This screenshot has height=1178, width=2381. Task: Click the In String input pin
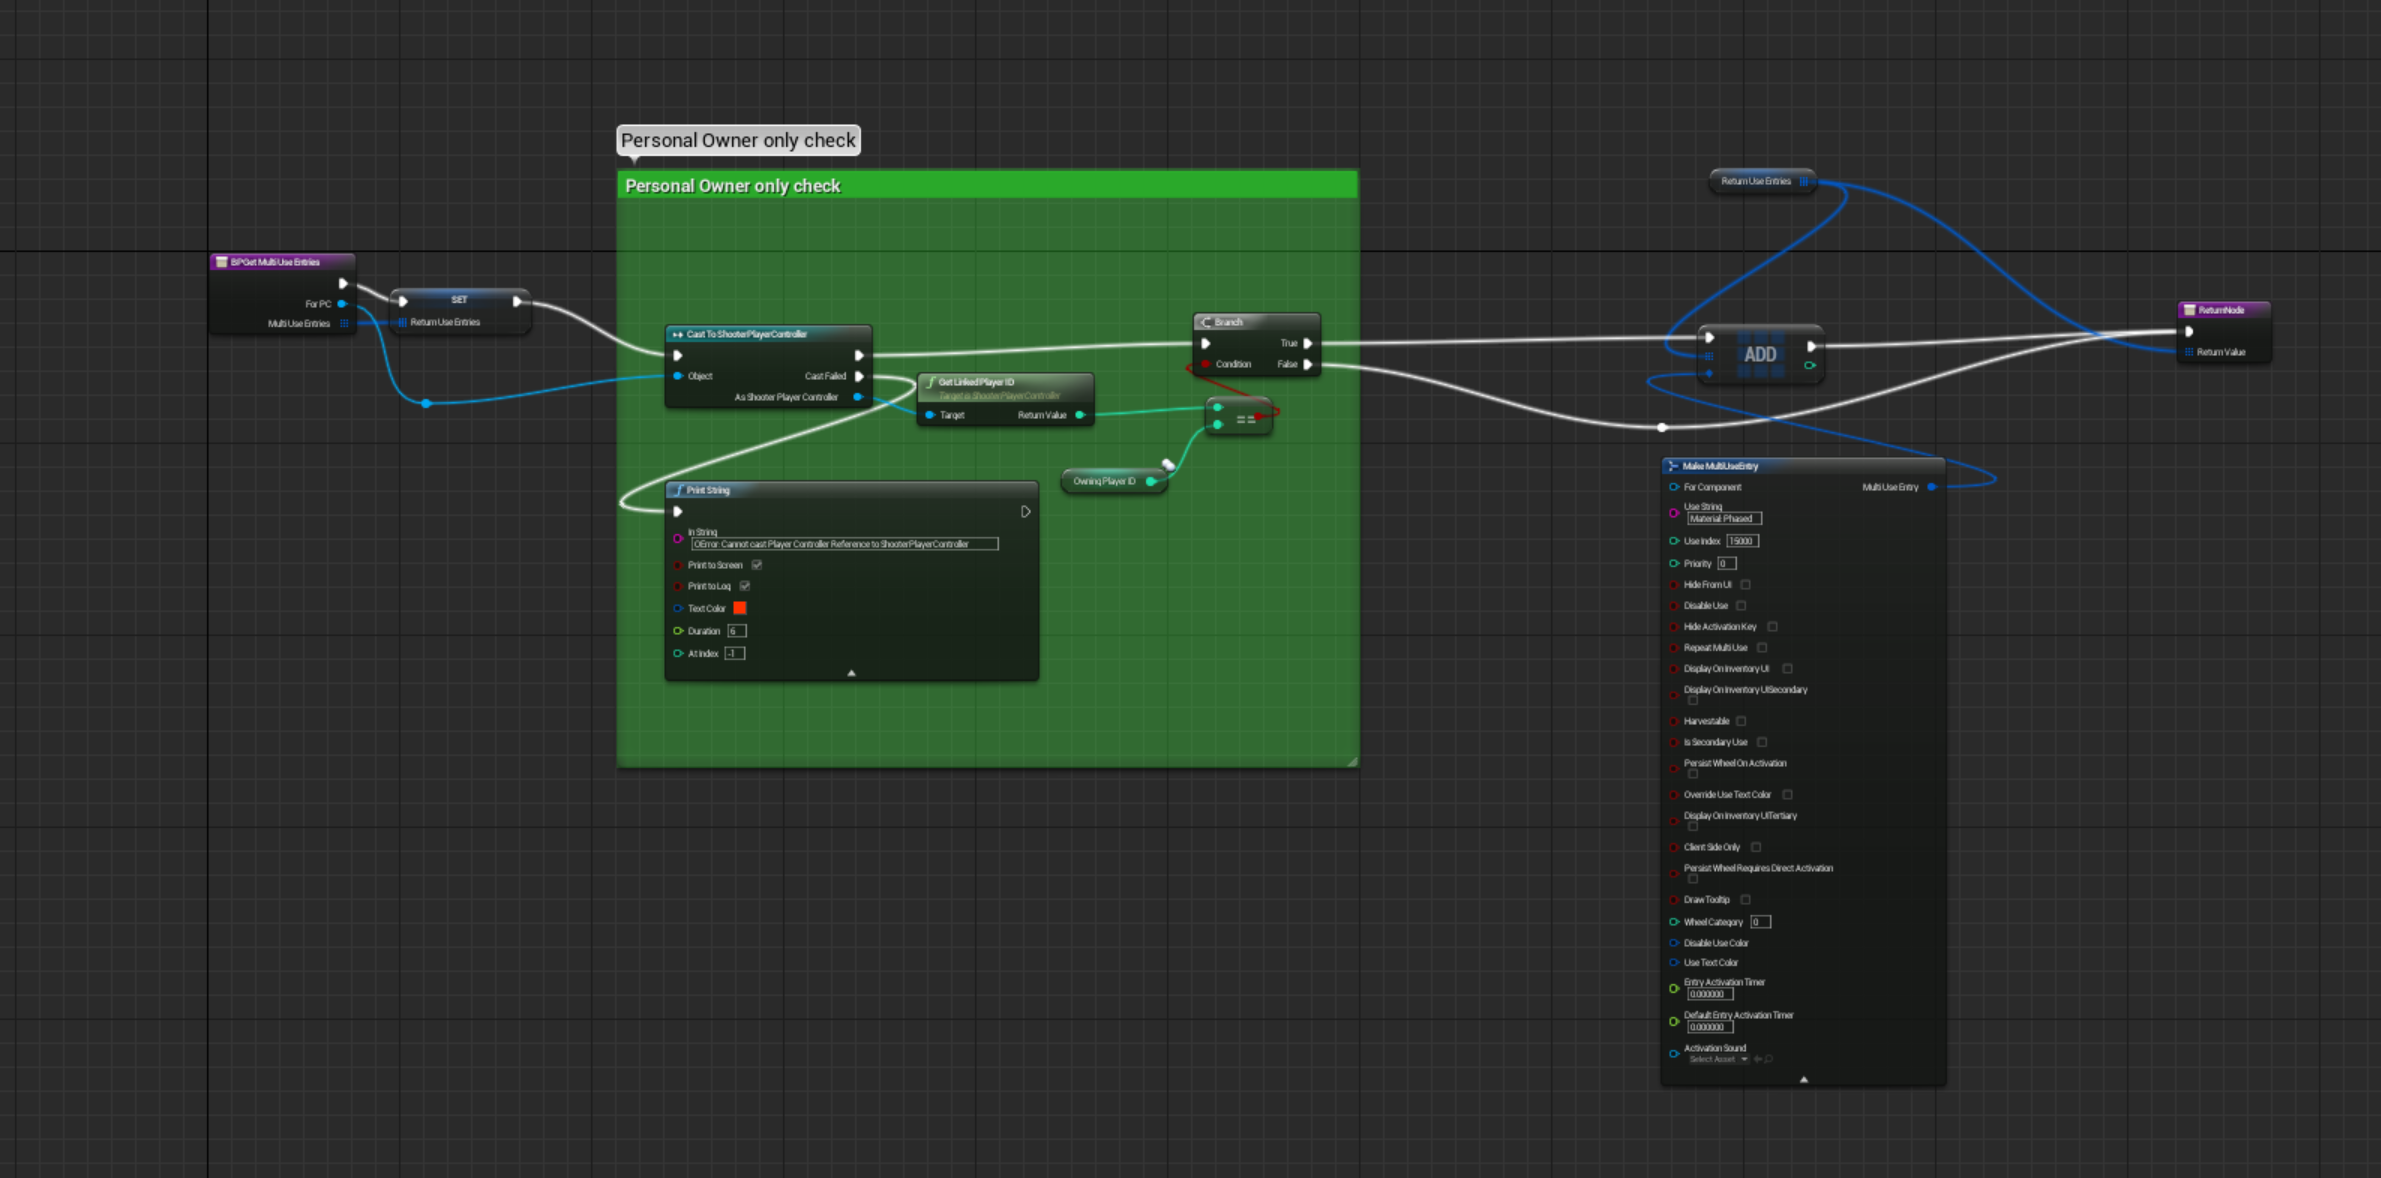coord(678,538)
